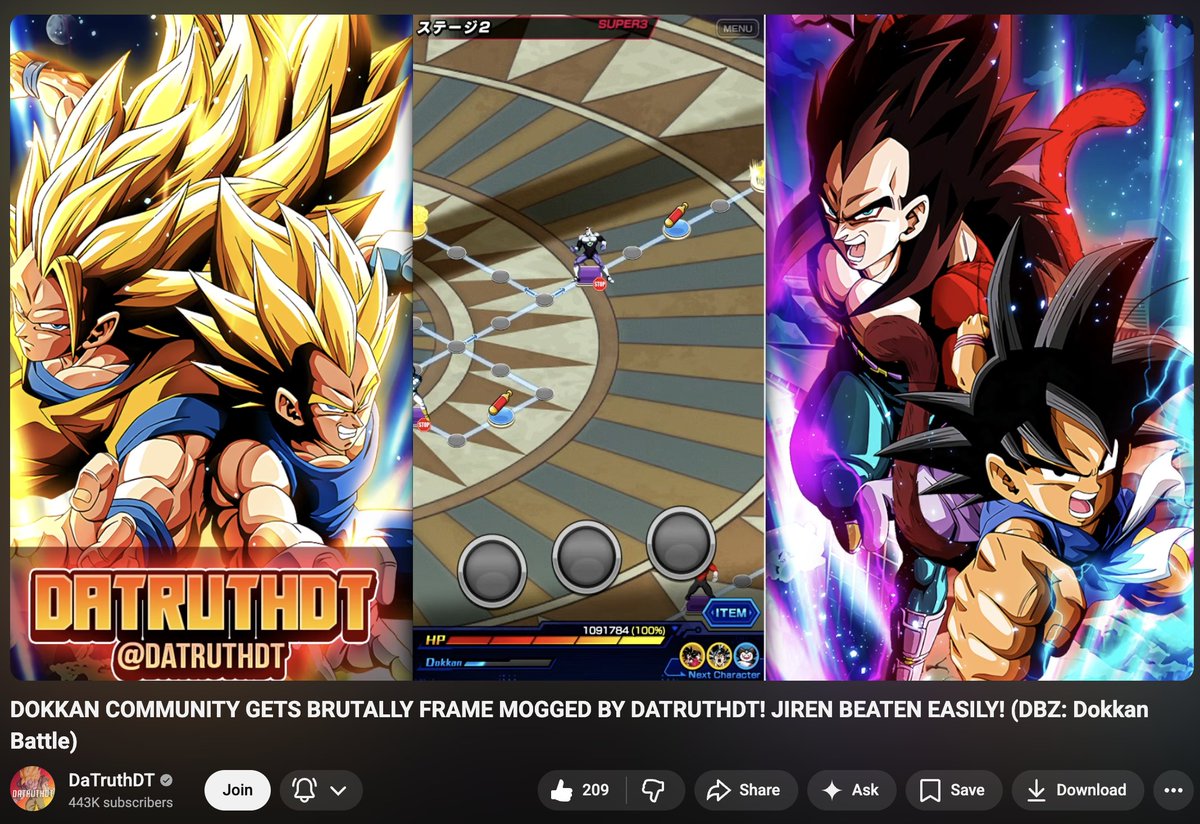This screenshot has height=824, width=1200.
Task: Tap the in-game ITEM button
Action: coord(730,613)
